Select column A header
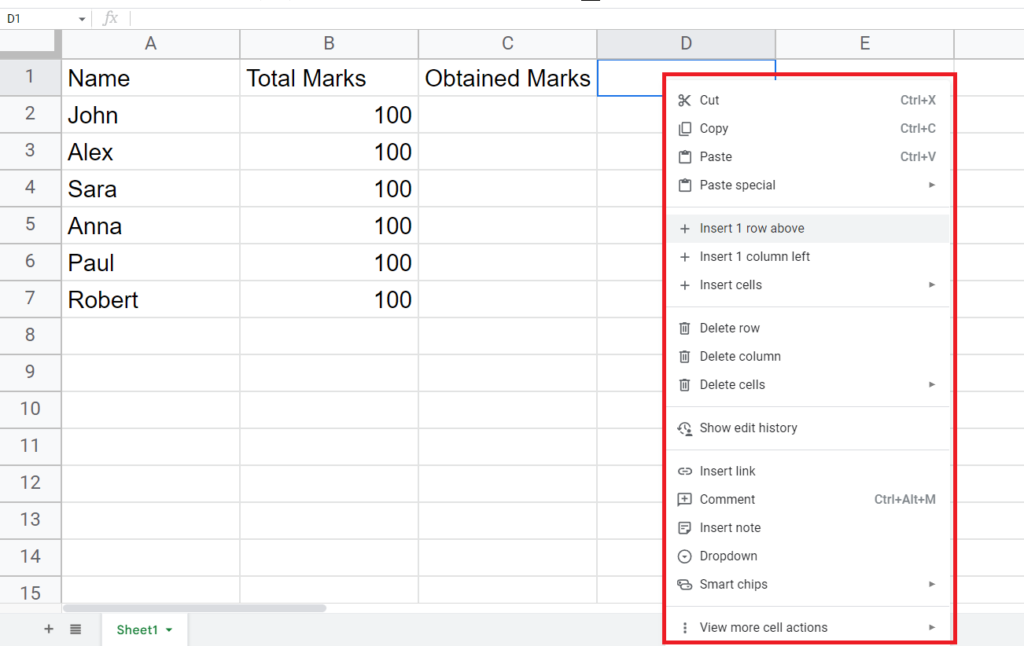 (151, 44)
